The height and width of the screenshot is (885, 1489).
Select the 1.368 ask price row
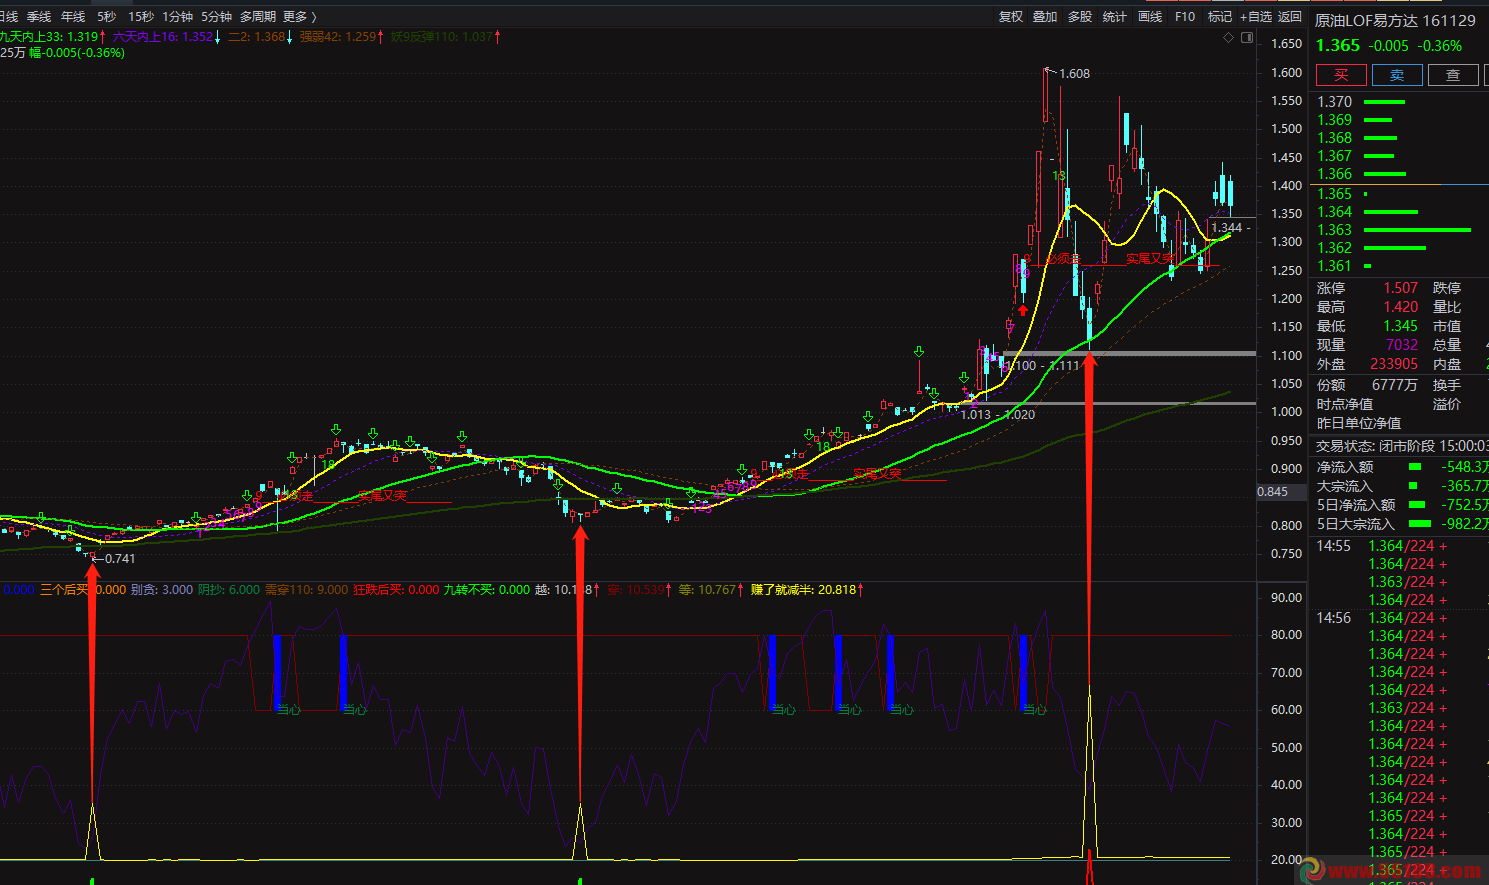click(x=1398, y=138)
